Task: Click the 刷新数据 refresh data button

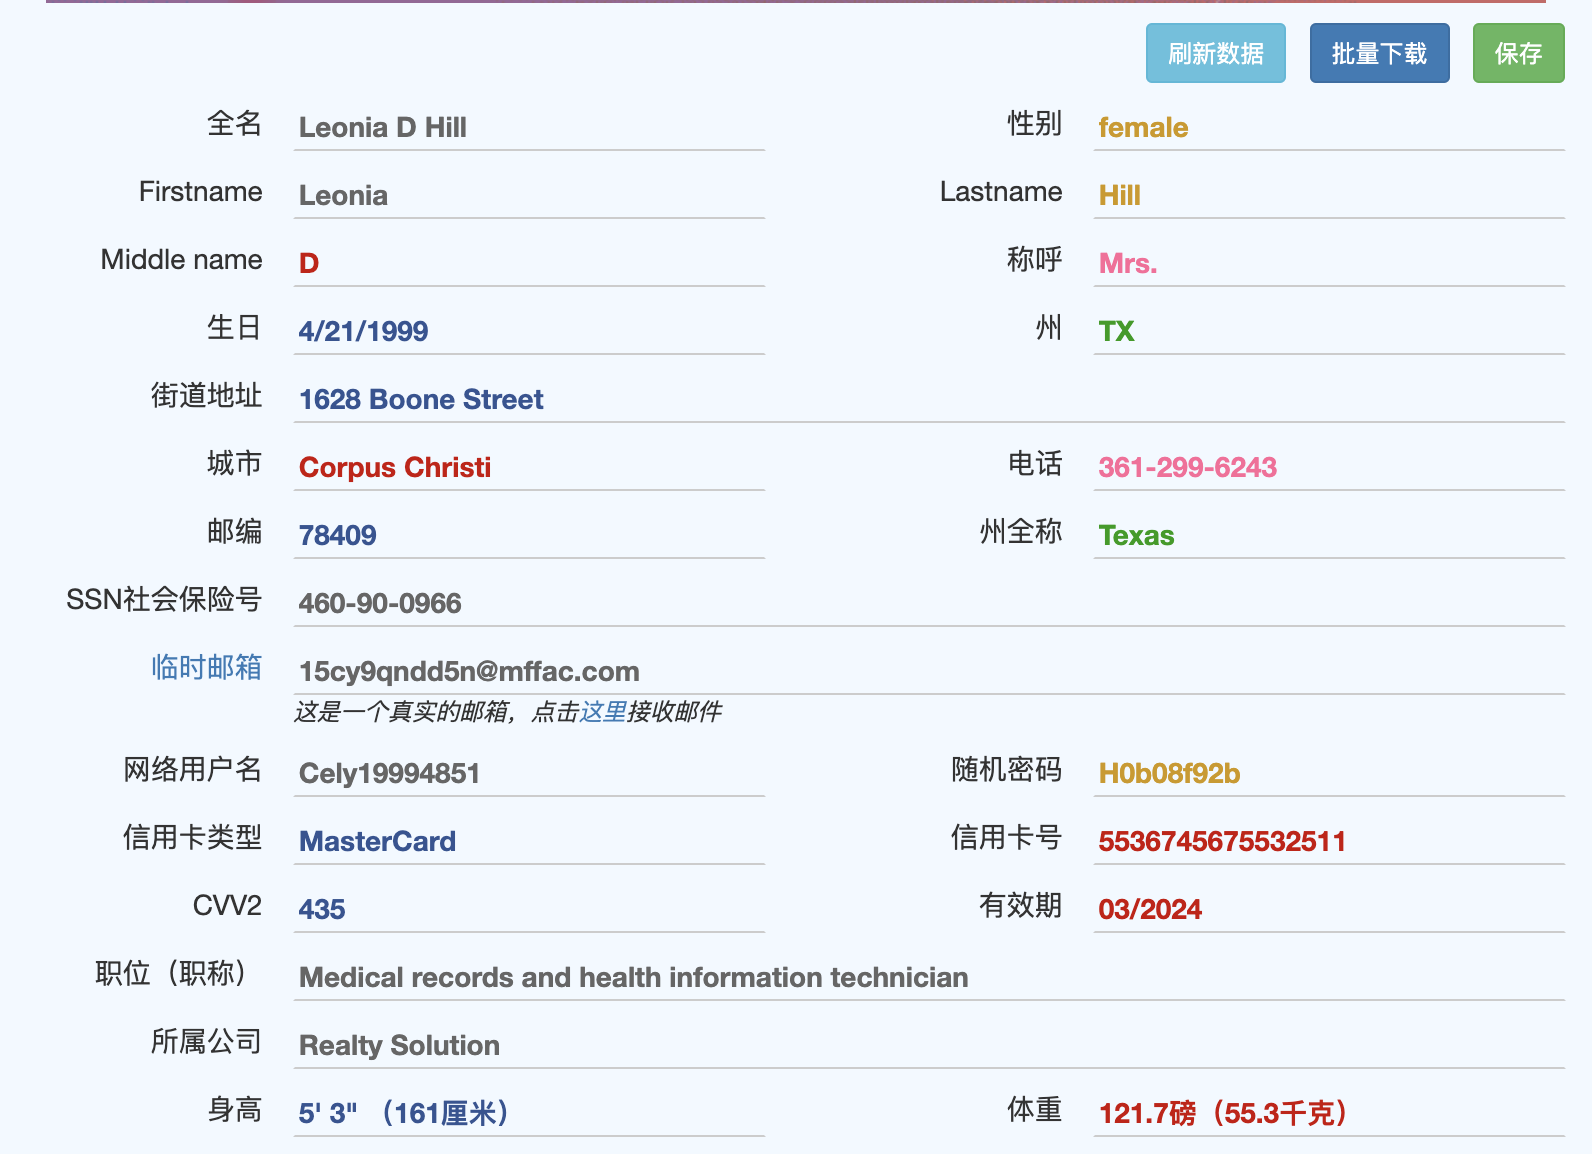Action: click(x=1215, y=53)
